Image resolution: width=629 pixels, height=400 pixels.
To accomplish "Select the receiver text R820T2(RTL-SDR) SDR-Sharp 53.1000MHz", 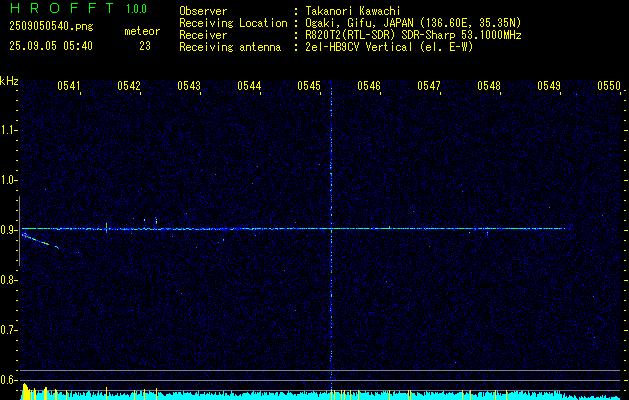I will pos(413,35).
